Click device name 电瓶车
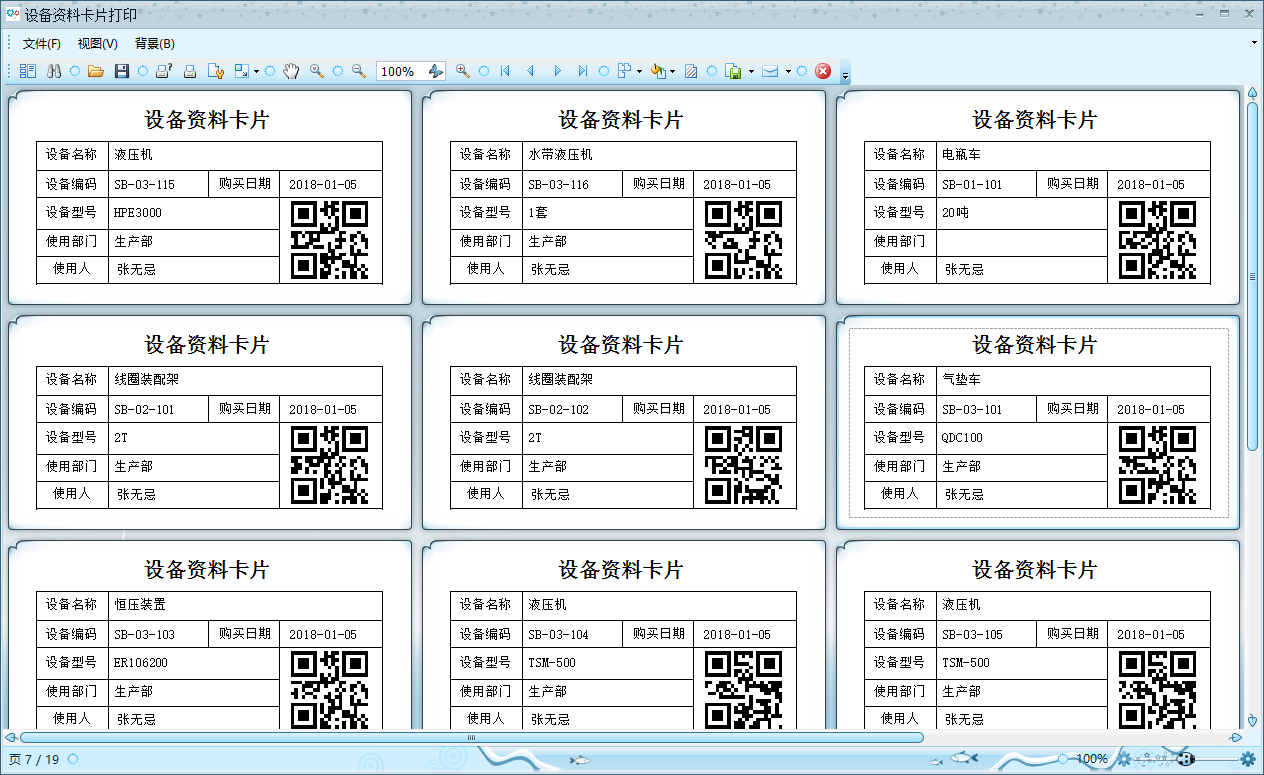Screen dimensions: 1264x775 [x=961, y=155]
